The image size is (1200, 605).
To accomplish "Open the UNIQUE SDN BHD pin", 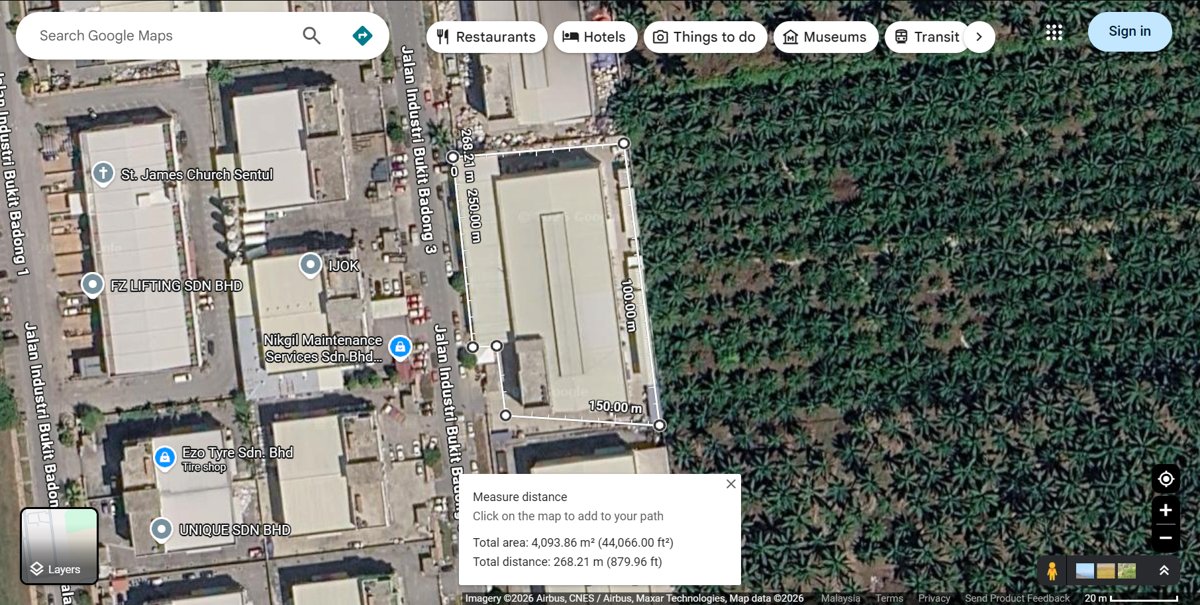I will 161,529.
